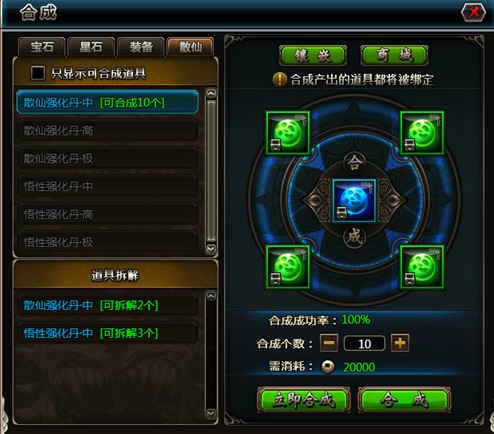Click the synthesis list scrollbar track

pyautogui.click(x=211, y=171)
